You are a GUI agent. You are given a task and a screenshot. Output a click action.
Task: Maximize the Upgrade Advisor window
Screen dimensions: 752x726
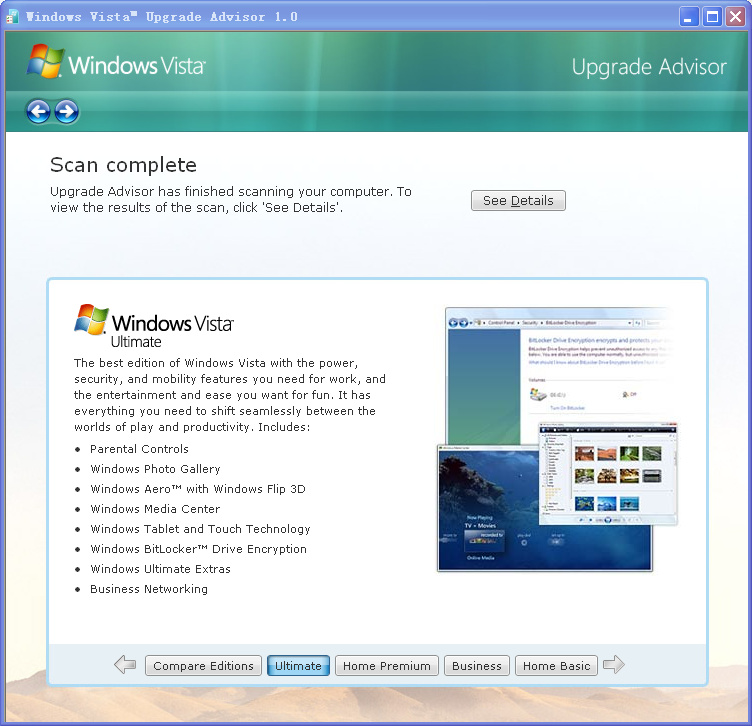coord(713,17)
